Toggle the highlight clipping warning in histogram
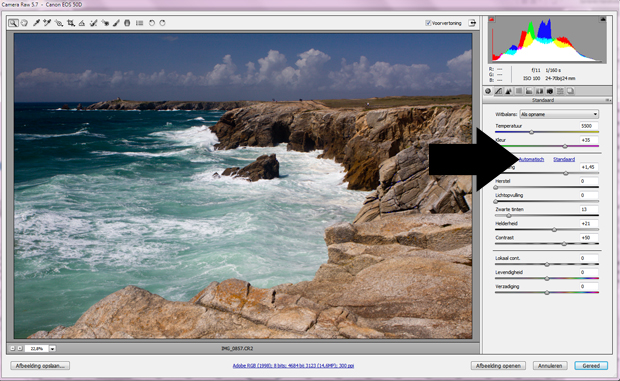This screenshot has height=381, width=620. (603, 19)
